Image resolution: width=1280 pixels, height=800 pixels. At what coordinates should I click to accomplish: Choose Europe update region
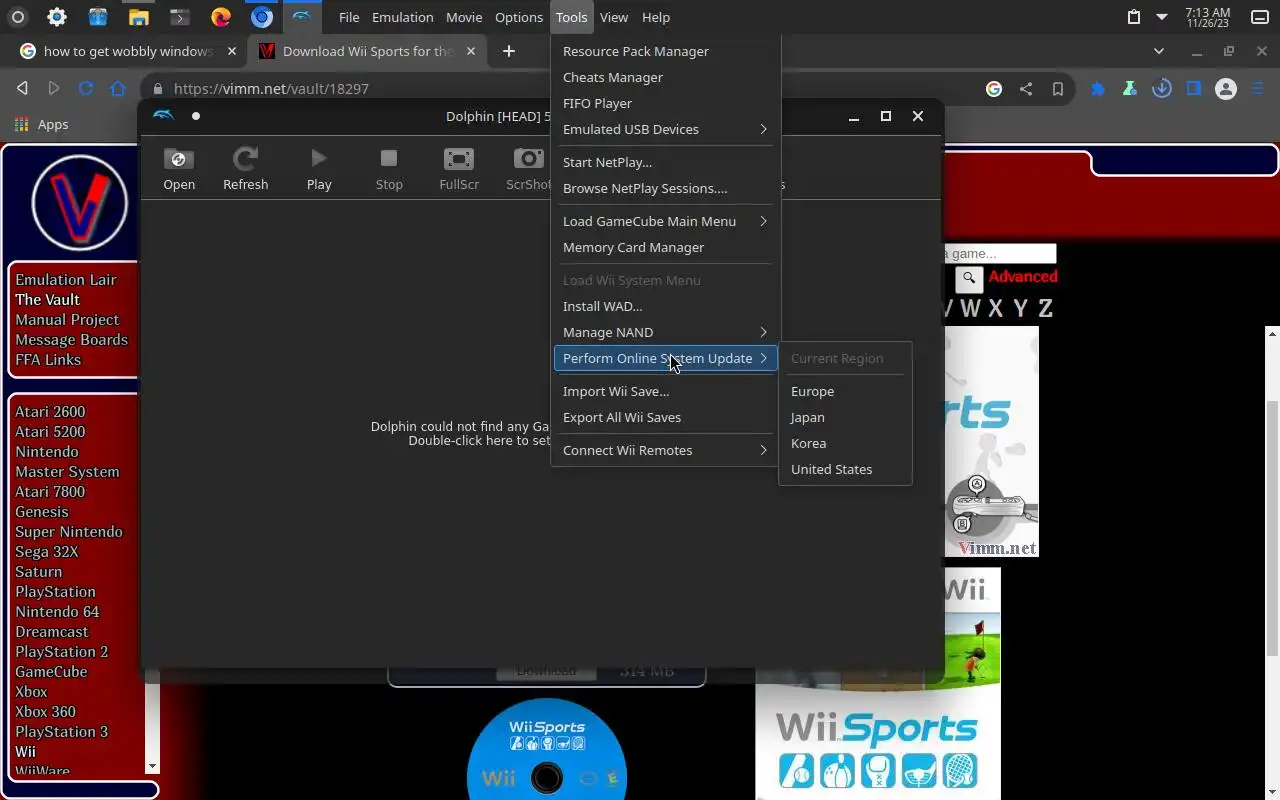[x=845, y=391]
